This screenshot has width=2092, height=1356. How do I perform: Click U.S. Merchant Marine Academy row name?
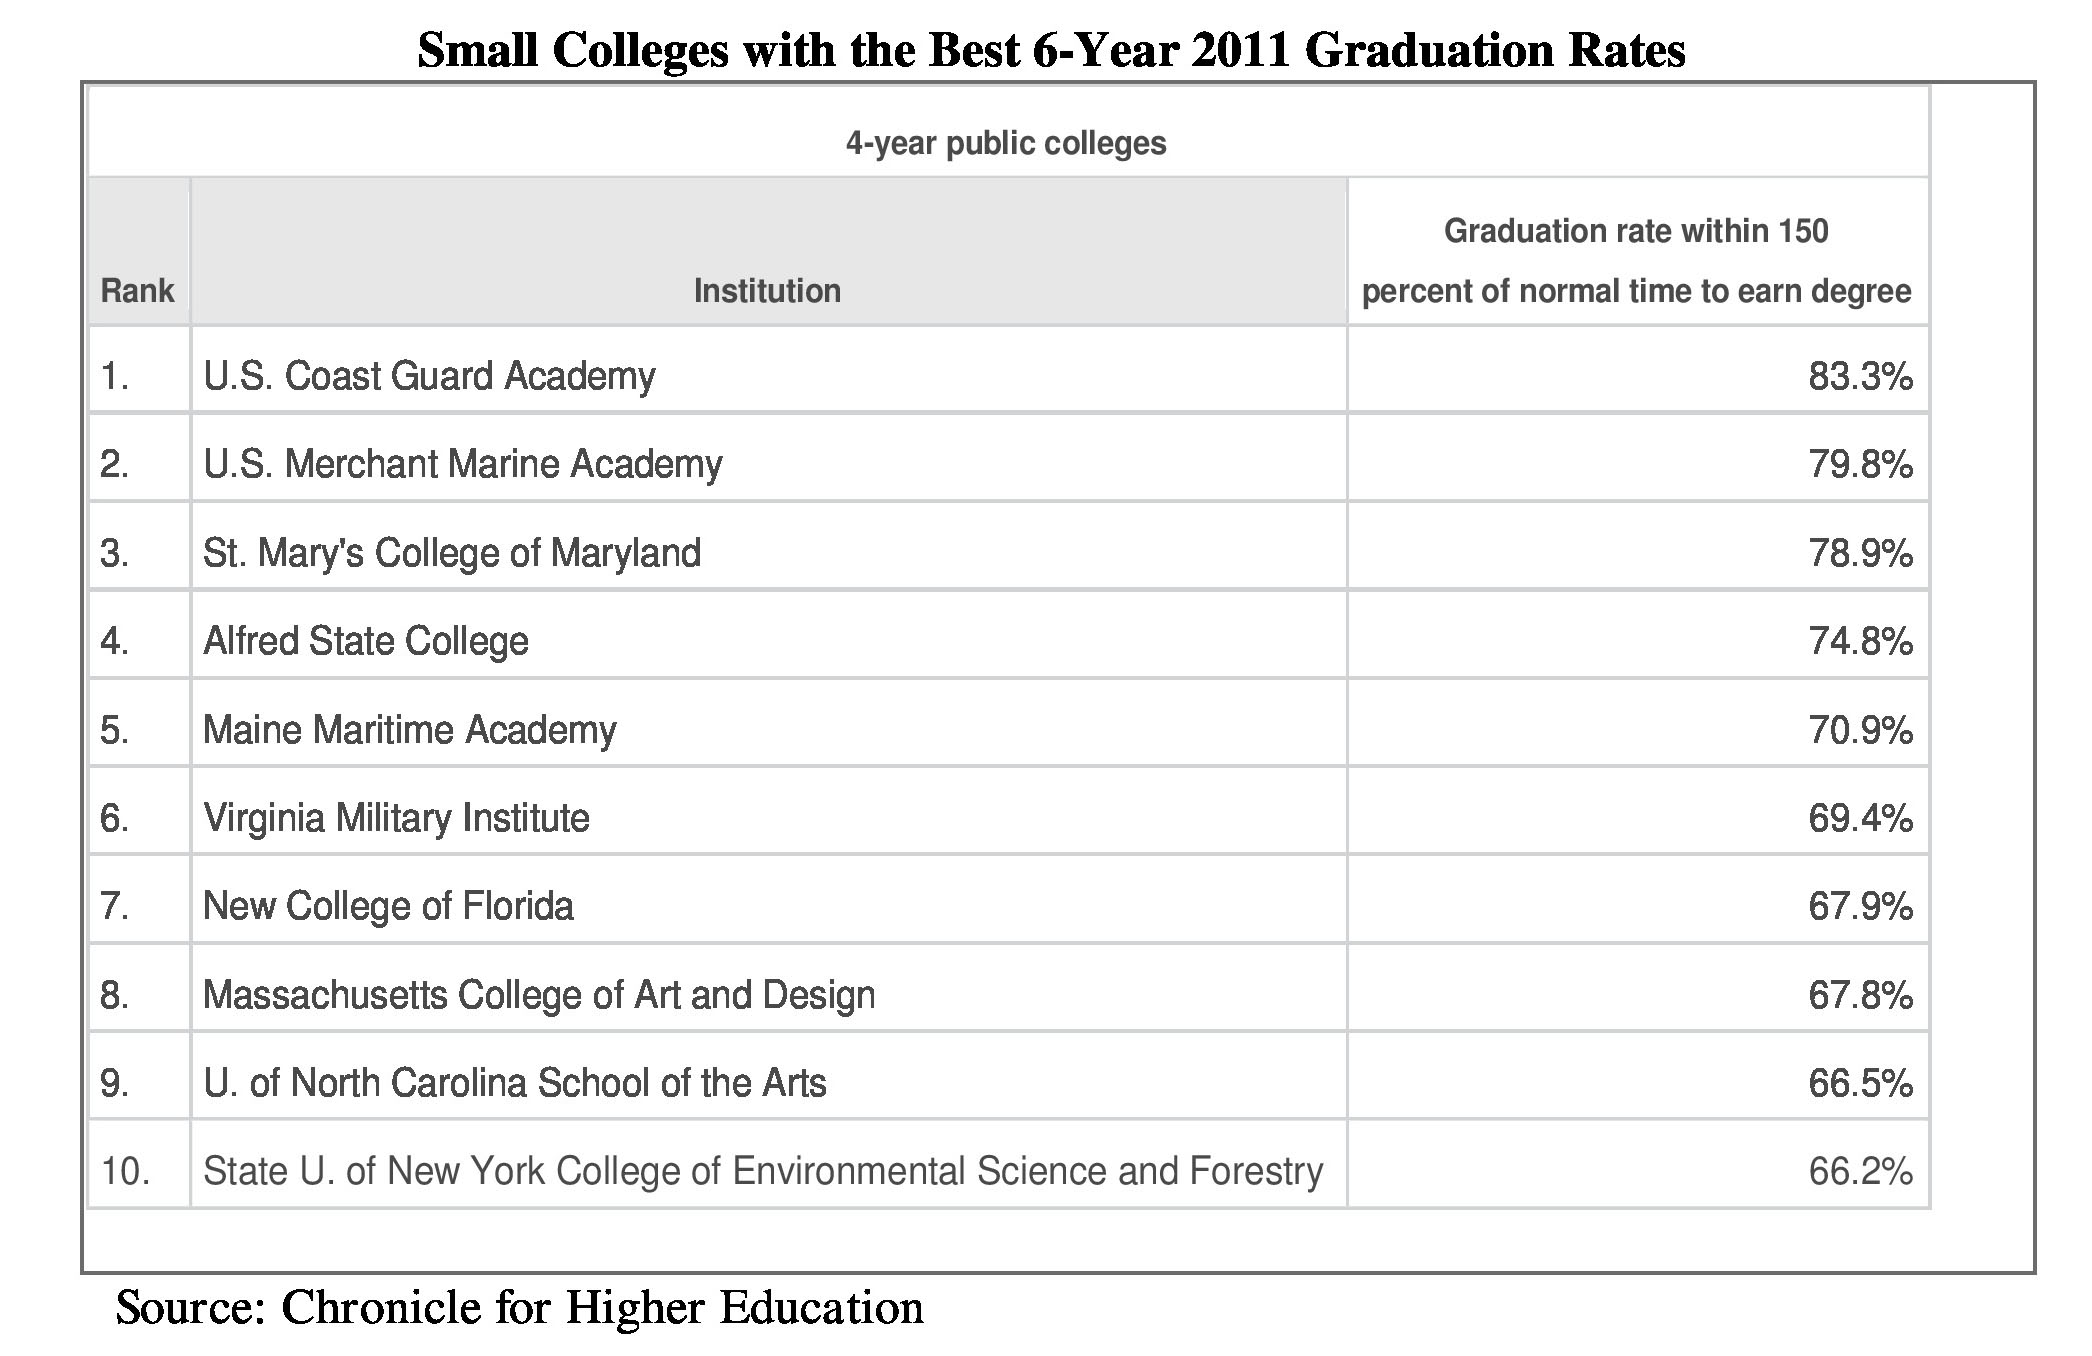click(x=462, y=464)
